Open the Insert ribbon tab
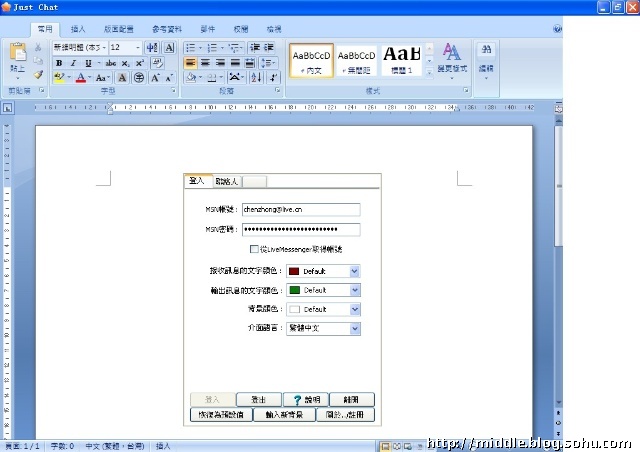The image size is (640, 452). [78, 29]
